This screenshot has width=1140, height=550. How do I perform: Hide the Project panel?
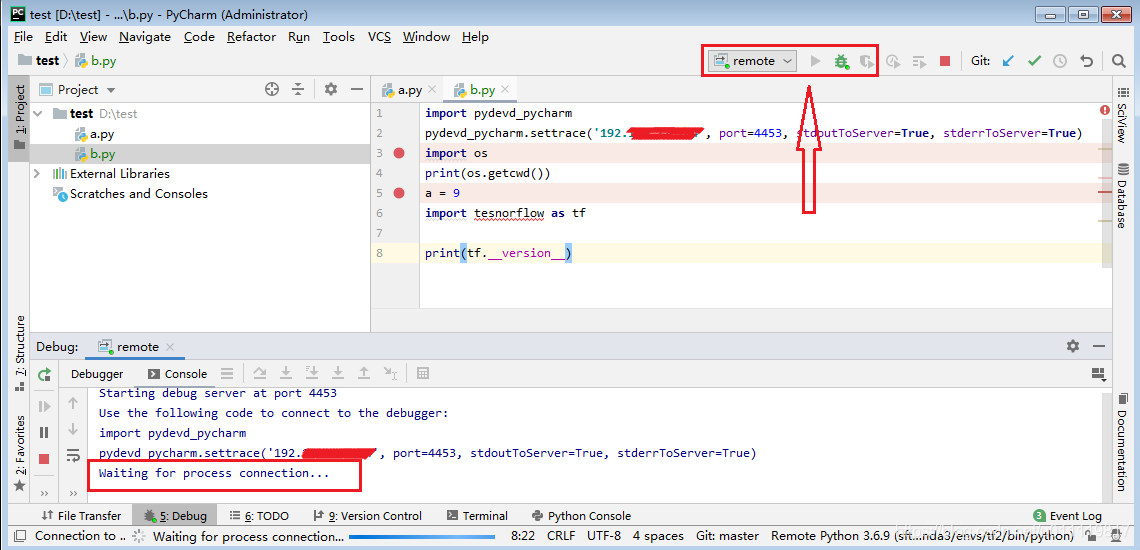pos(356,89)
